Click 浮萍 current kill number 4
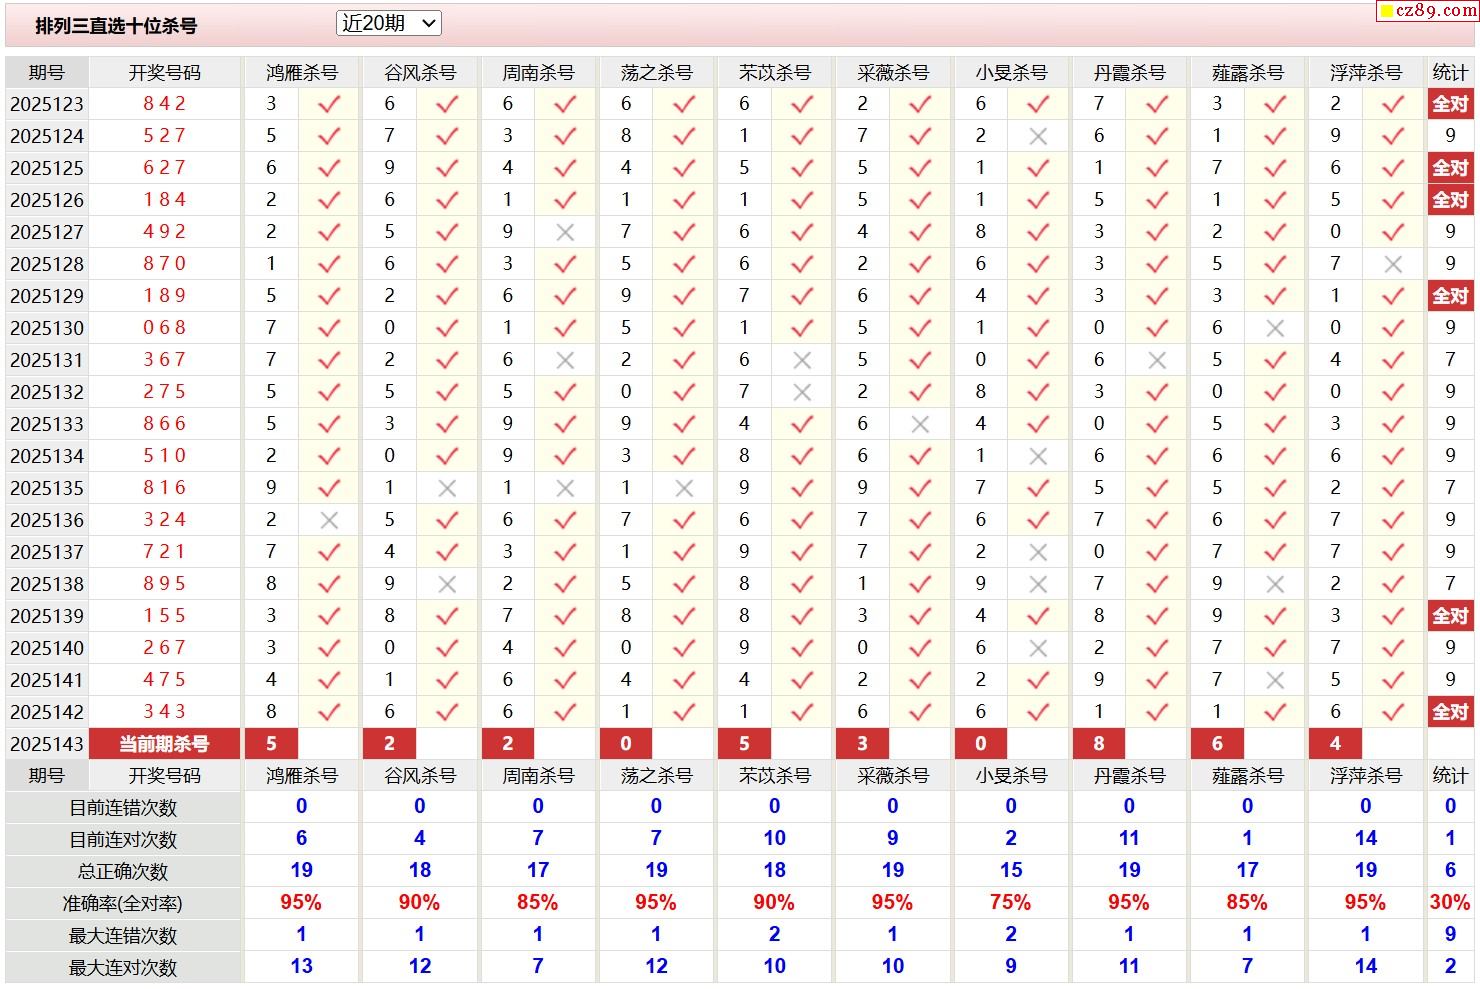The width and height of the screenshot is (1480, 989). click(1335, 744)
